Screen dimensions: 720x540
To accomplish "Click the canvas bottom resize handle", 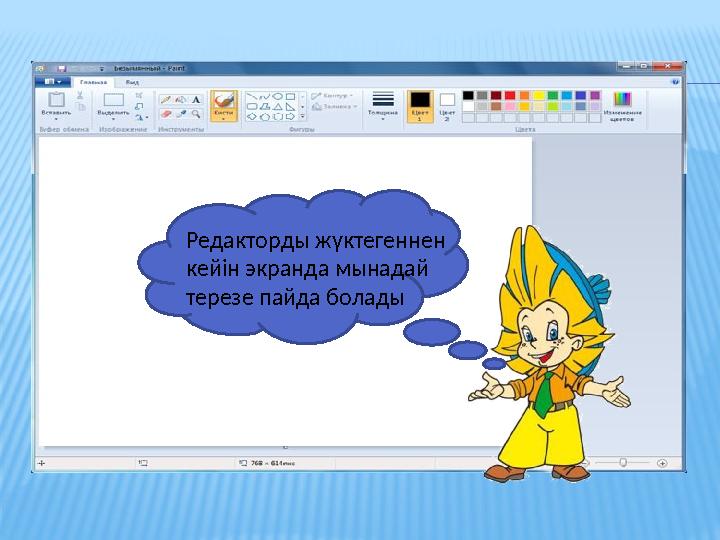I will (x=285, y=447).
